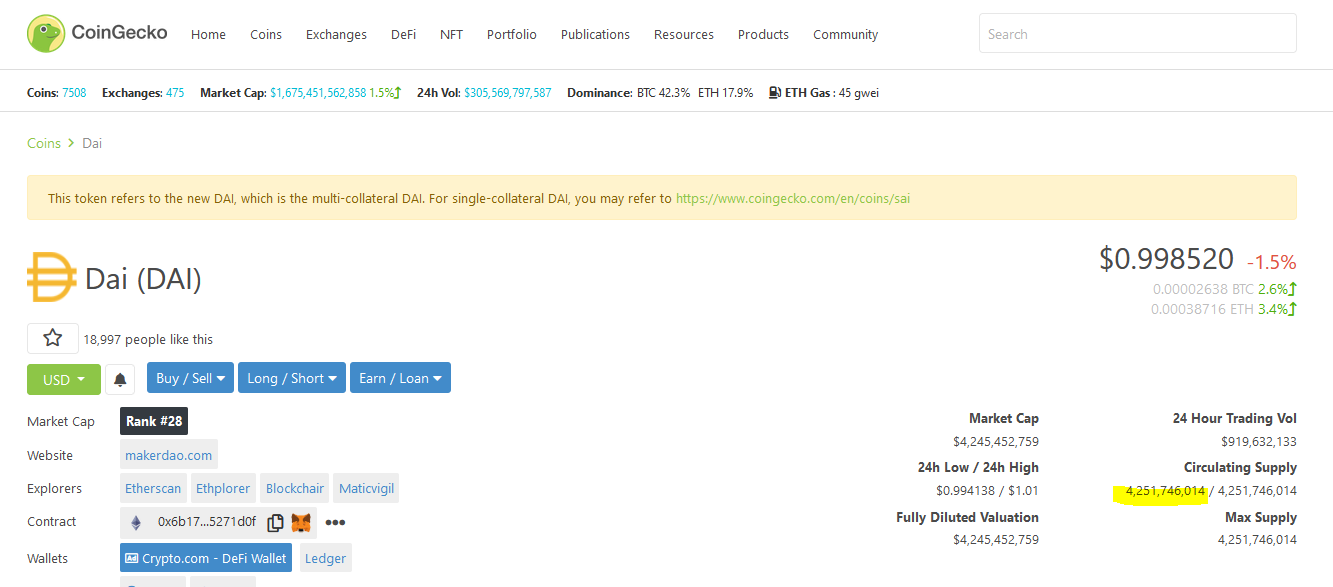The image size is (1333, 587).
Task: Click the -1.5% price change
Action: [1271, 263]
